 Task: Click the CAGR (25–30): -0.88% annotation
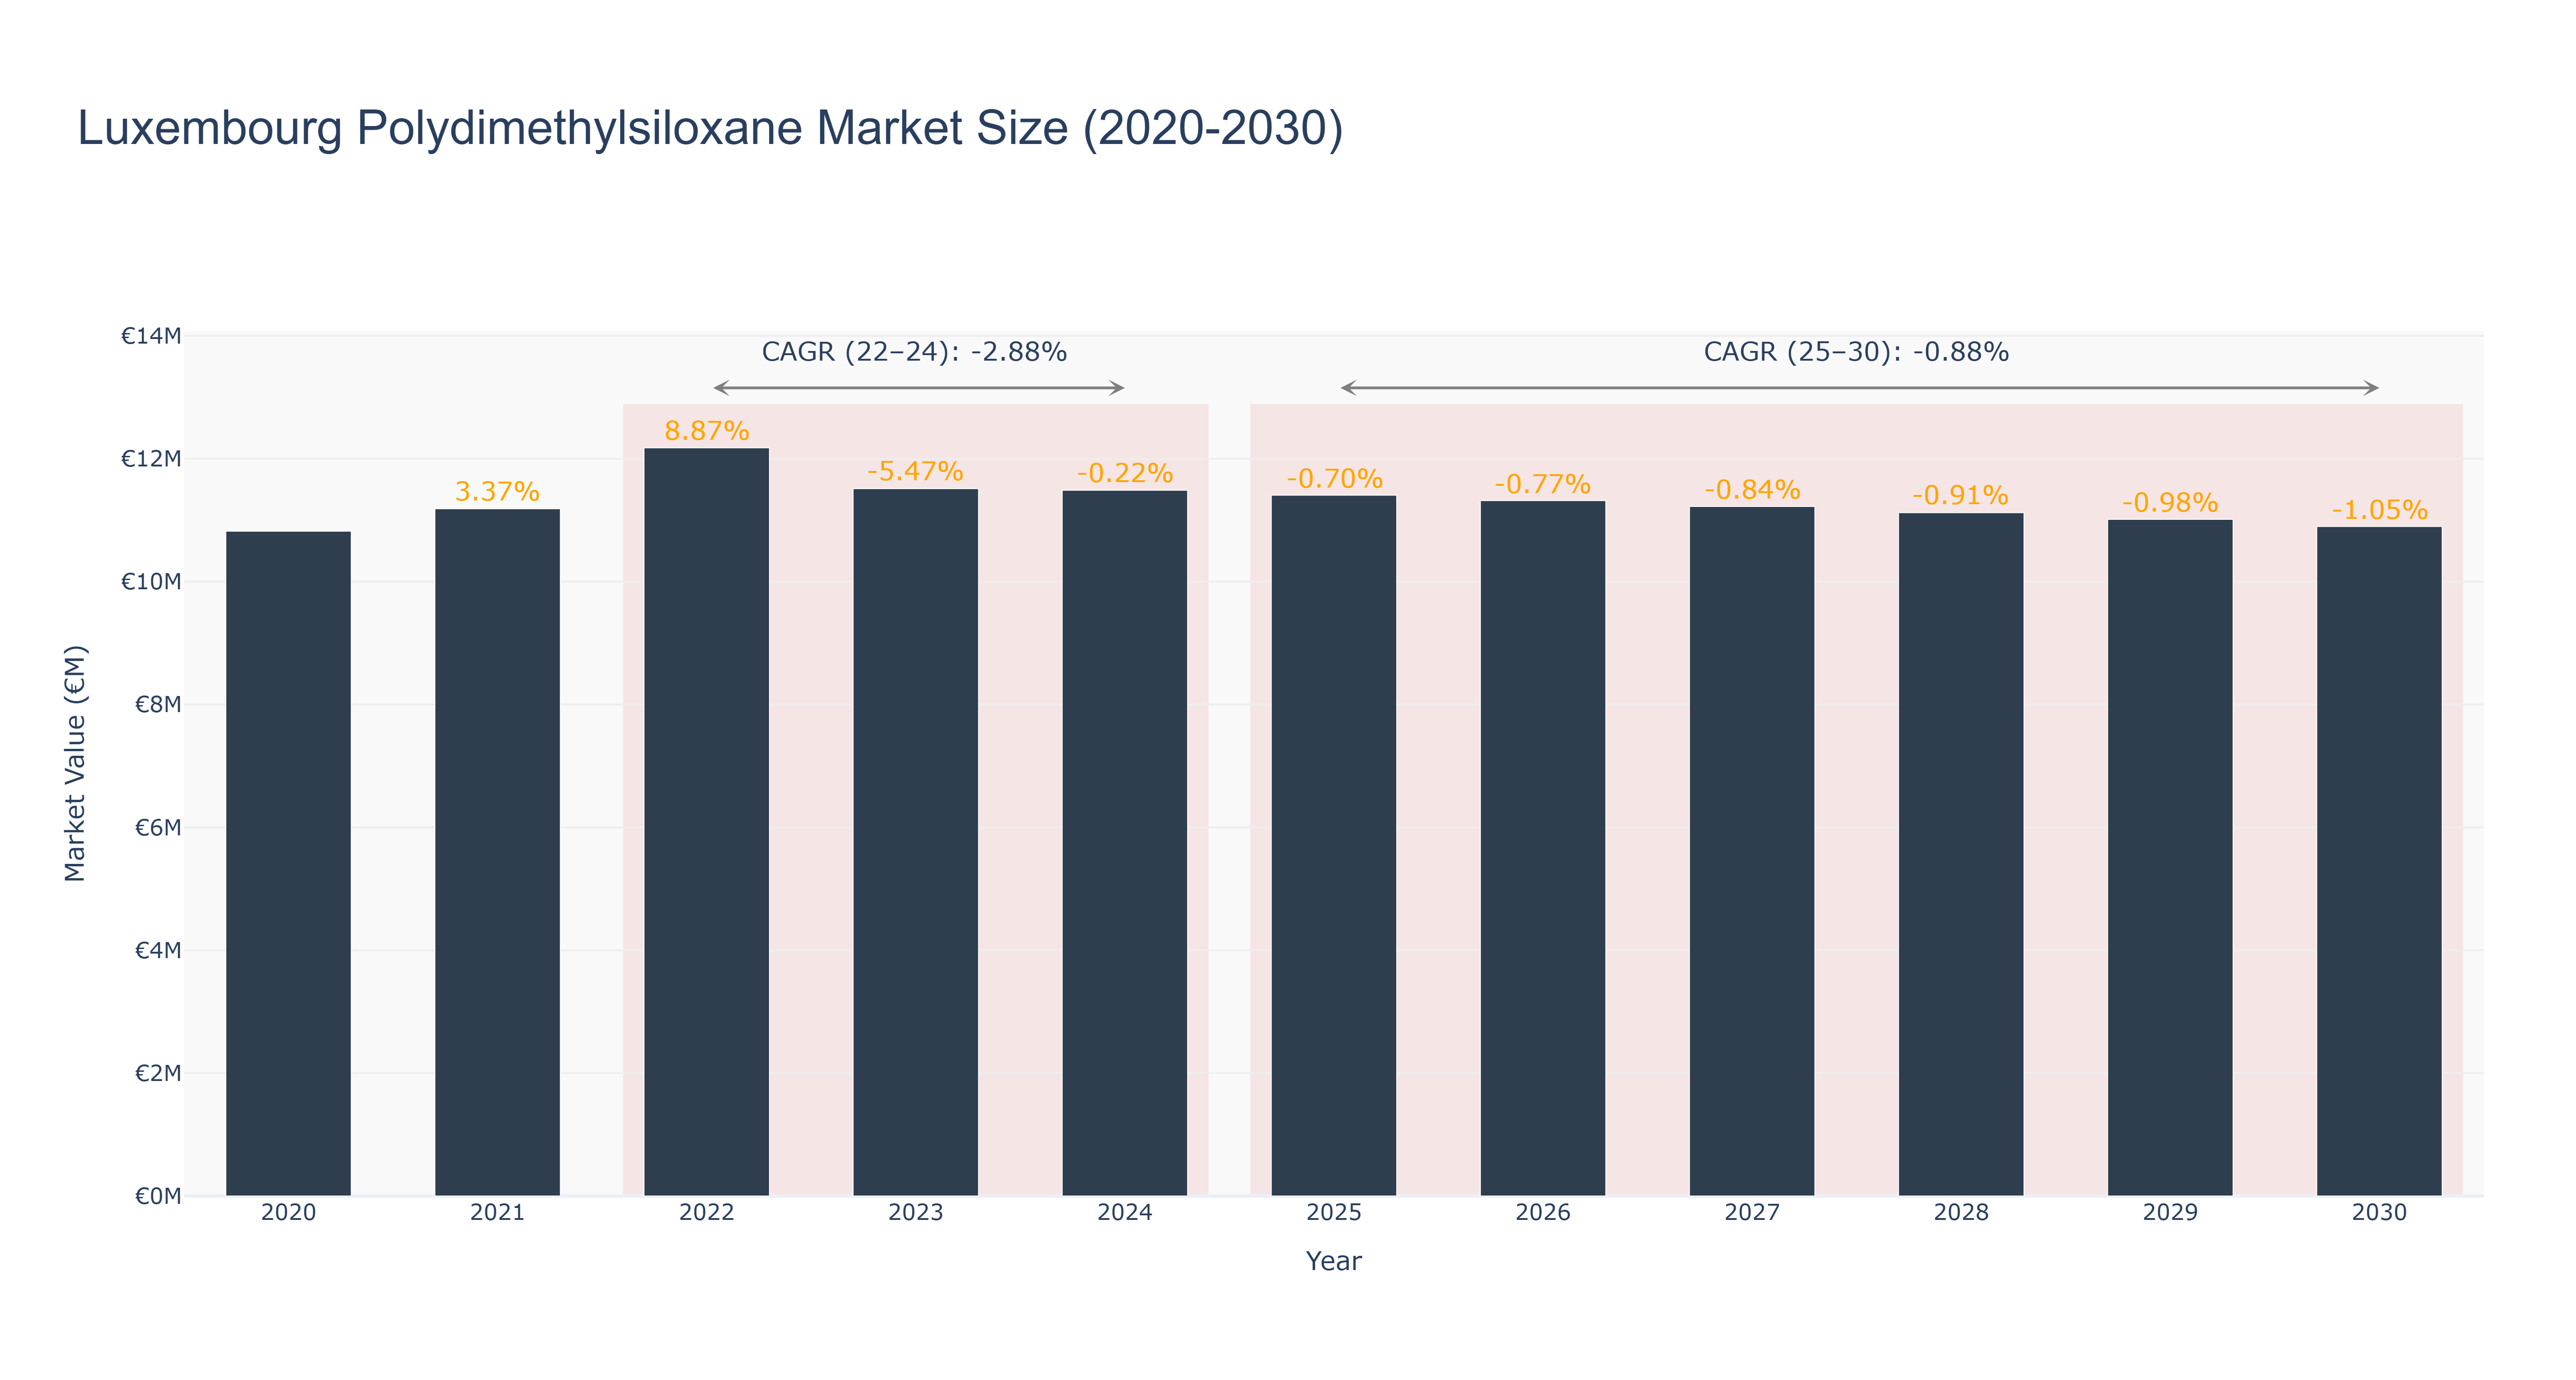coord(1856,352)
